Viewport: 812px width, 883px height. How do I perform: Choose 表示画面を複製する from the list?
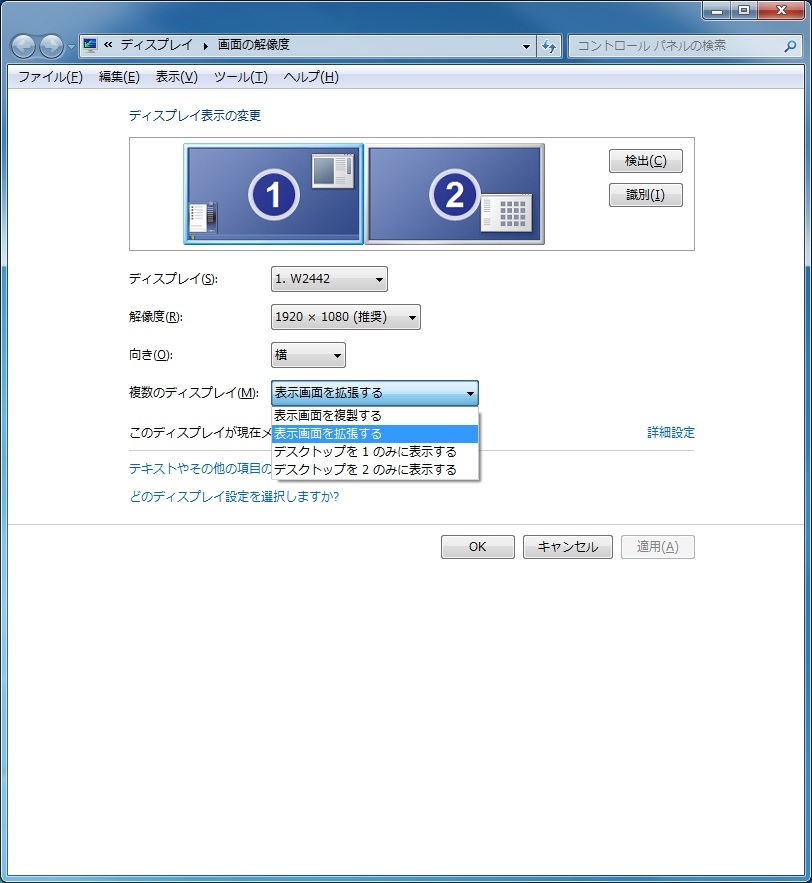point(375,416)
